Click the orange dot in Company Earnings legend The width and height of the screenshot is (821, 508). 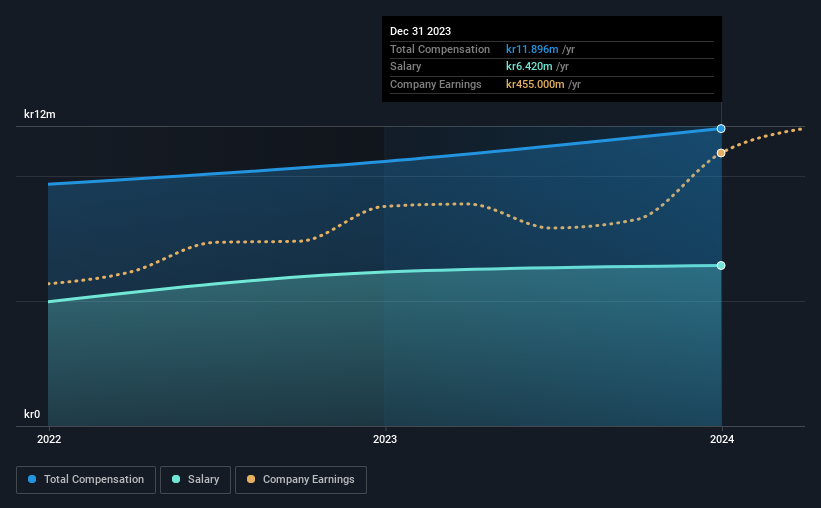pos(251,479)
